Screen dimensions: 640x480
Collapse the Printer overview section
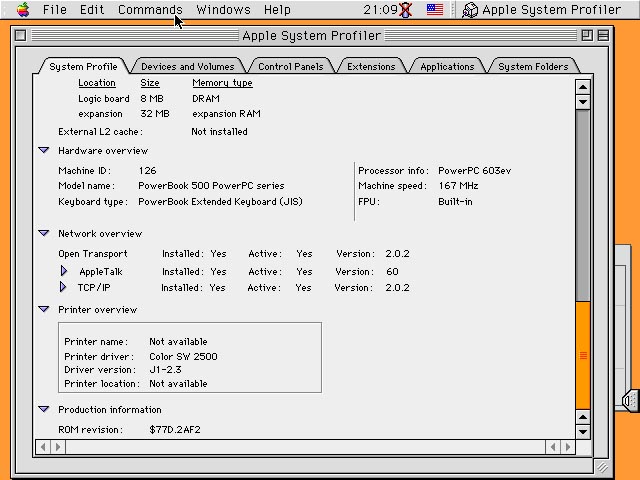pyautogui.click(x=44, y=309)
